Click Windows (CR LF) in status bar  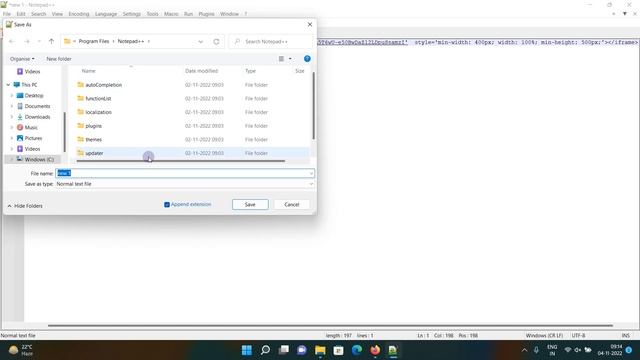[x=544, y=336]
